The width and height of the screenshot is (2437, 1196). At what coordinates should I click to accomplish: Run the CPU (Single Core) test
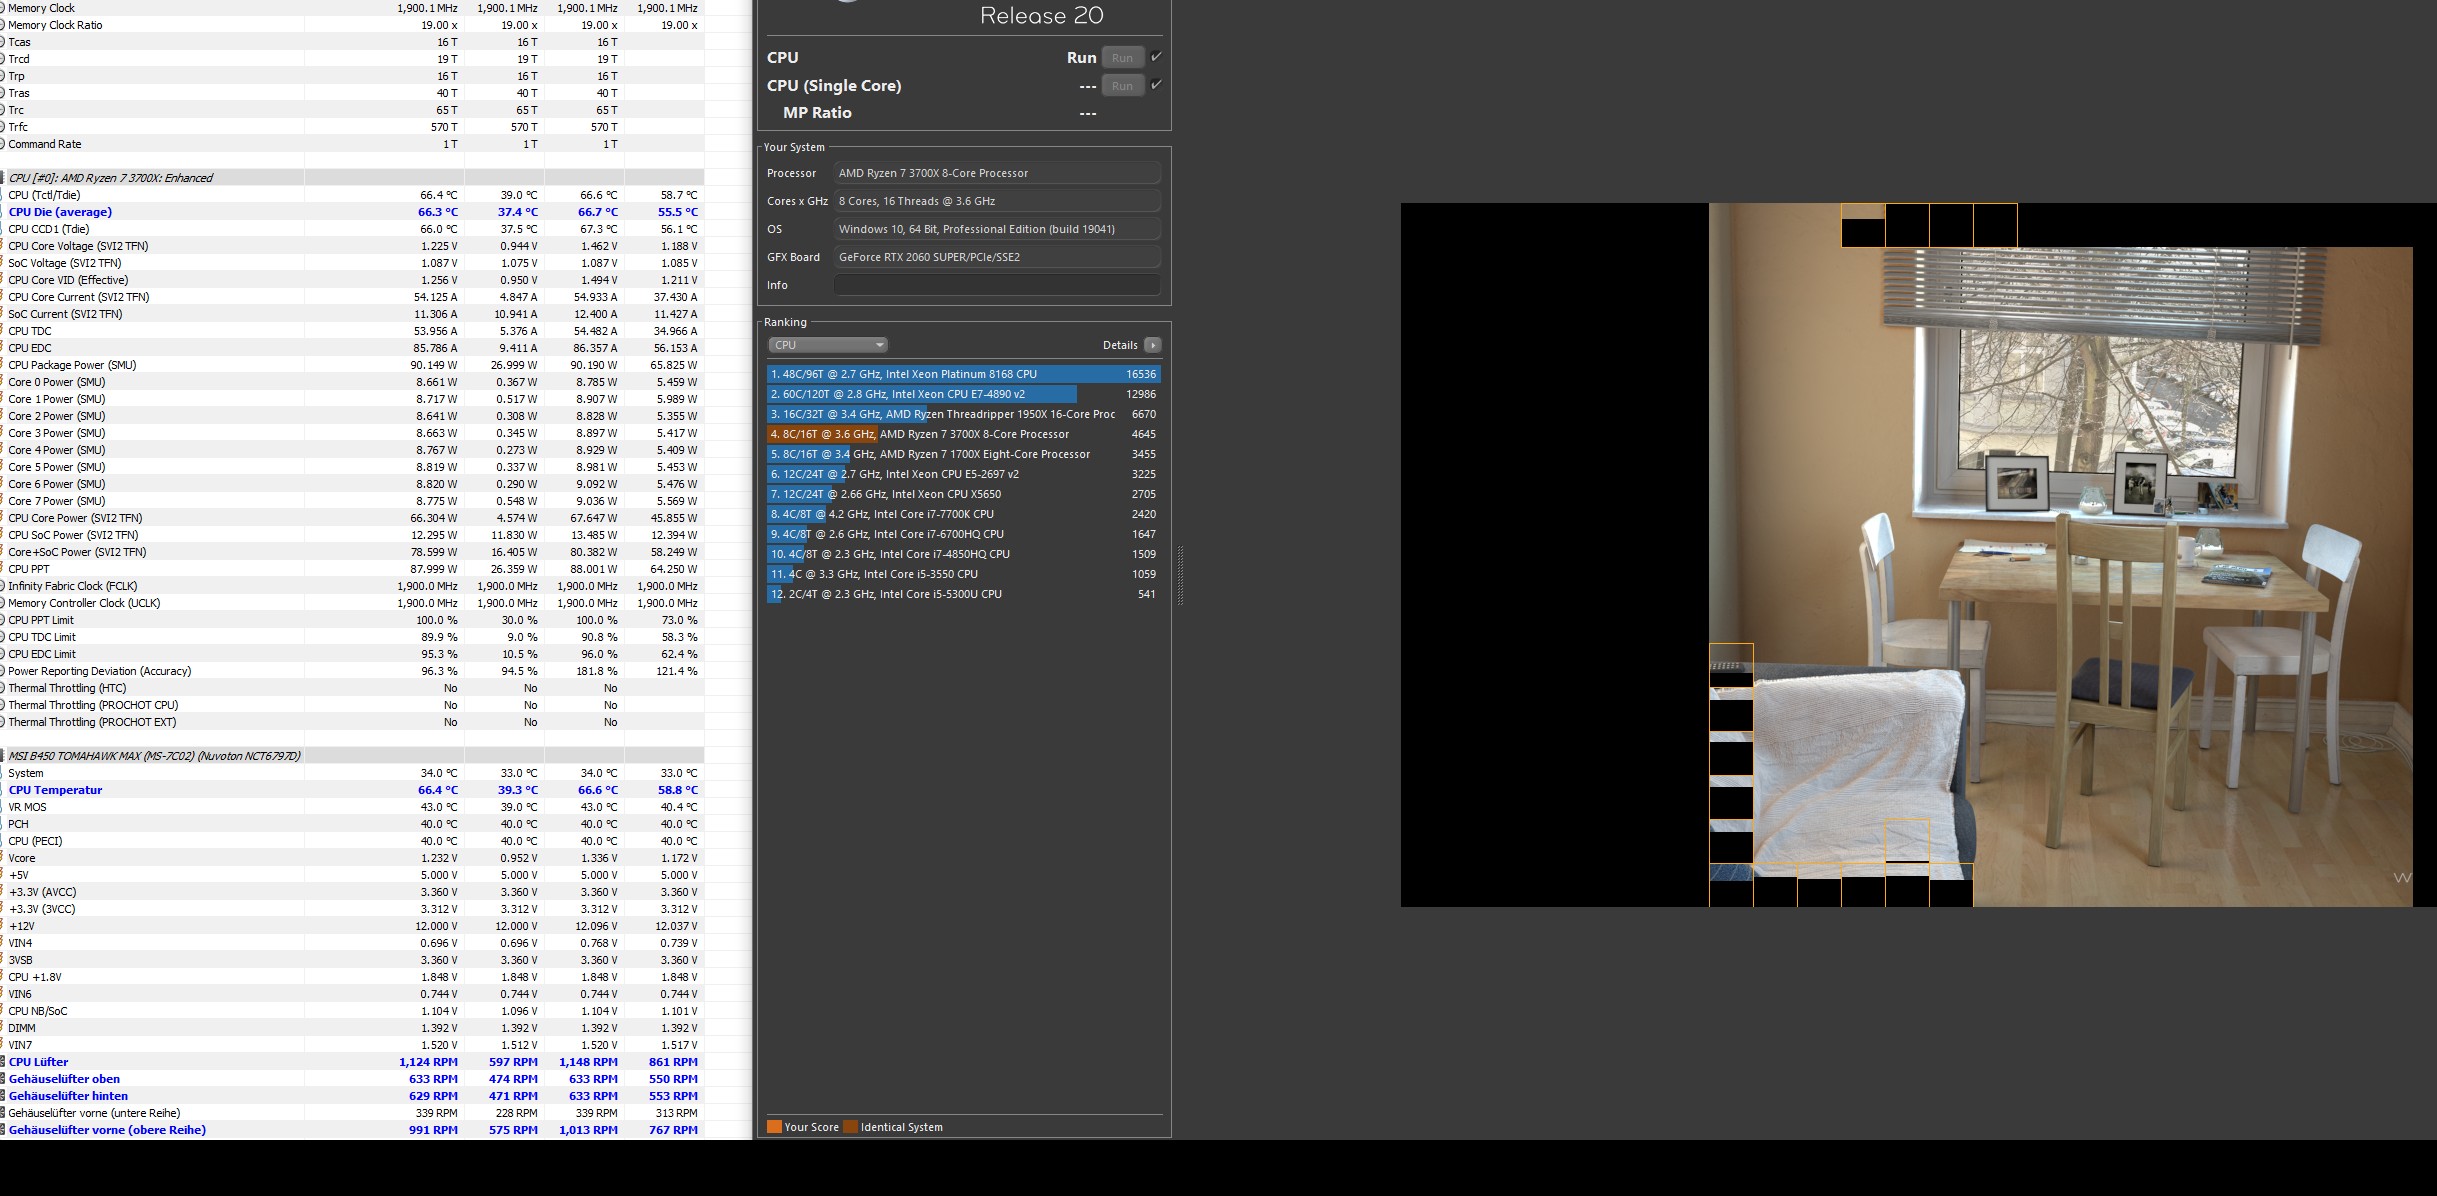pos(1122,86)
